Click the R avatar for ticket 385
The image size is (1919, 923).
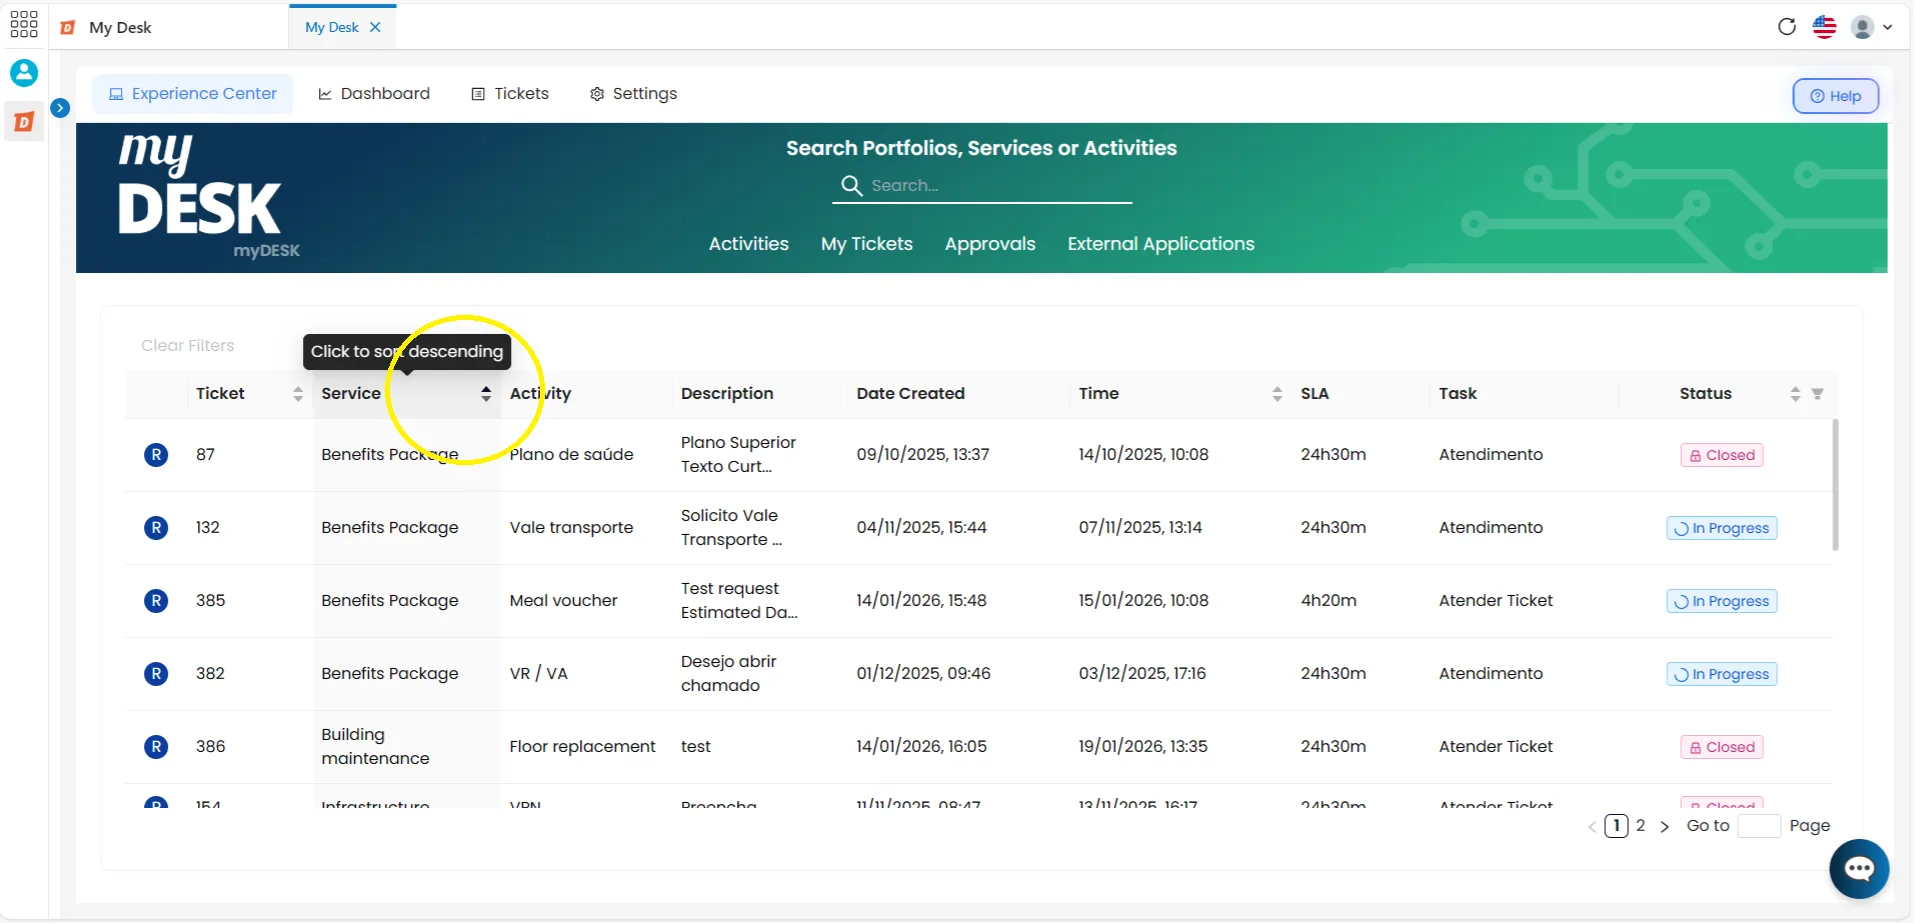156,601
